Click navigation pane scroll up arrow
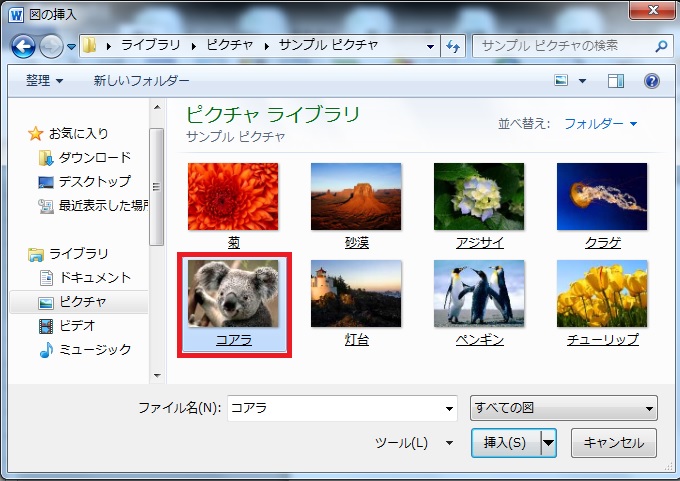Viewport: 680px width, 481px height. pyautogui.click(x=157, y=107)
